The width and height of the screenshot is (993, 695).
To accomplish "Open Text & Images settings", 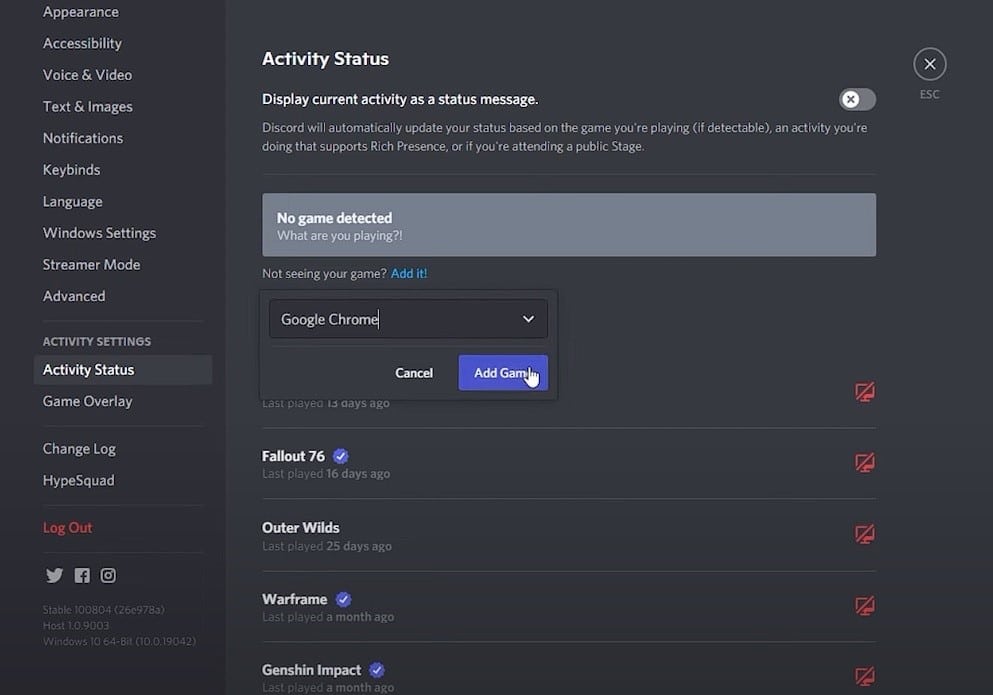I will point(87,106).
